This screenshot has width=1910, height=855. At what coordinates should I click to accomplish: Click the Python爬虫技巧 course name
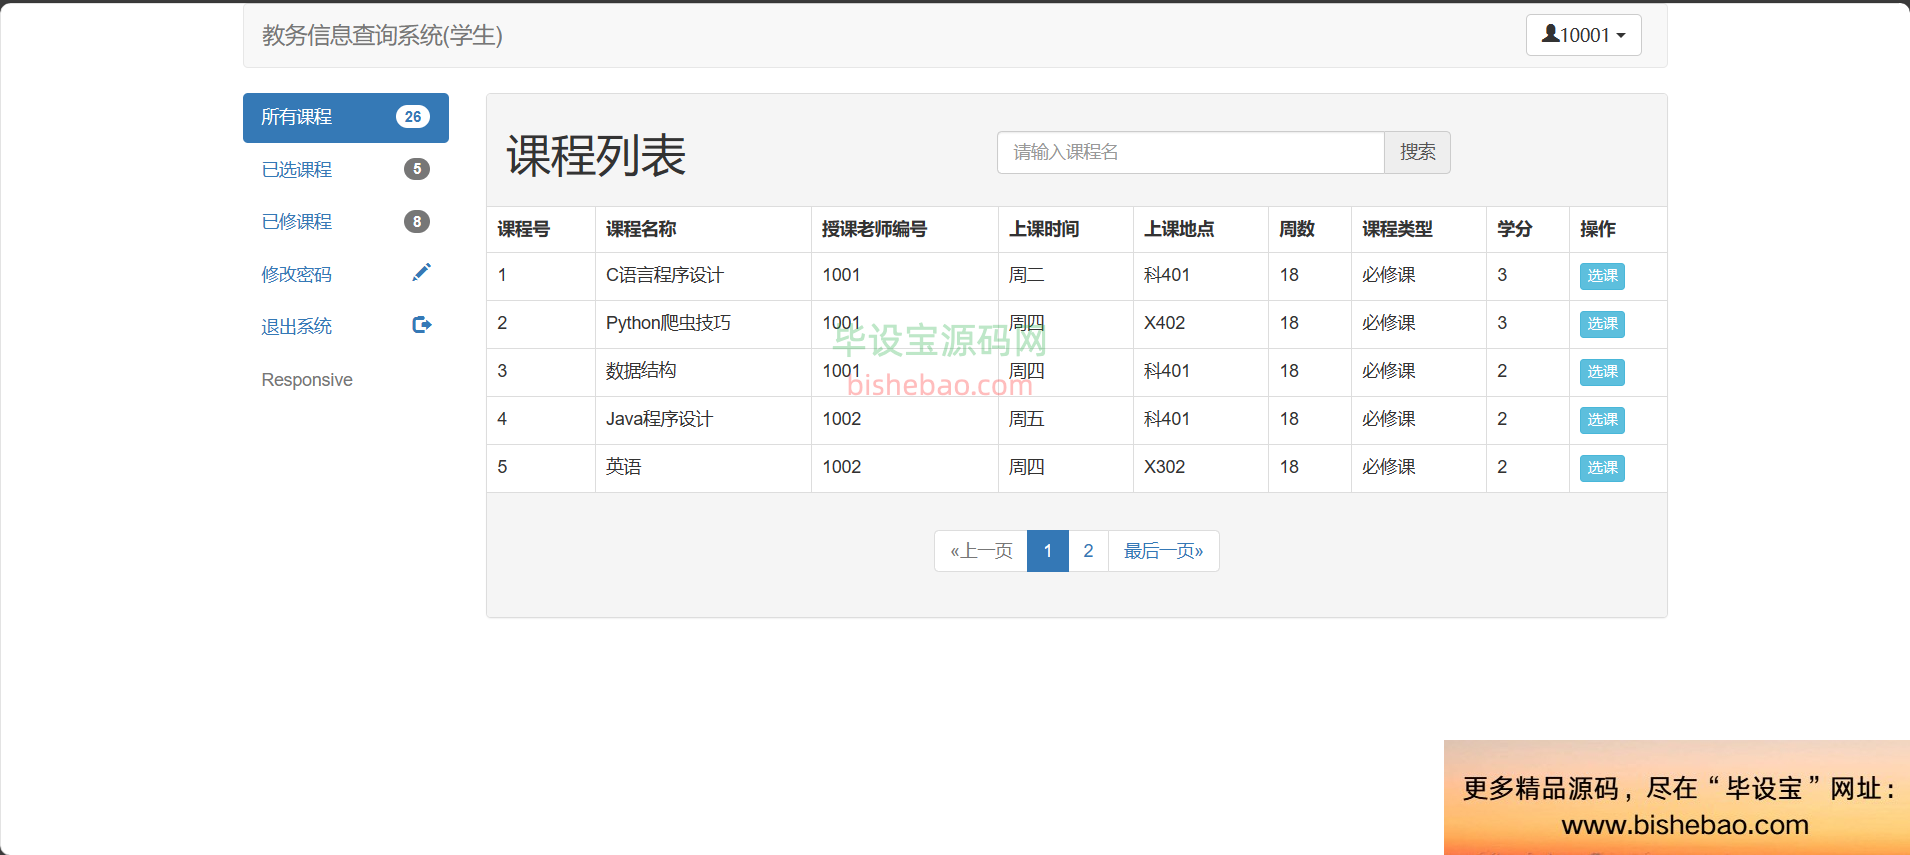[668, 323]
